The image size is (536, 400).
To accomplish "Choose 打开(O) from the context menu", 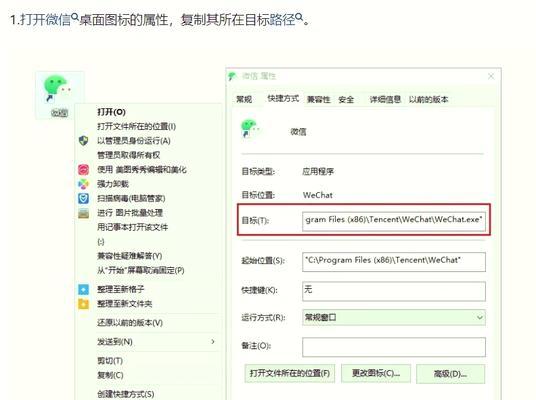I will [x=111, y=112].
